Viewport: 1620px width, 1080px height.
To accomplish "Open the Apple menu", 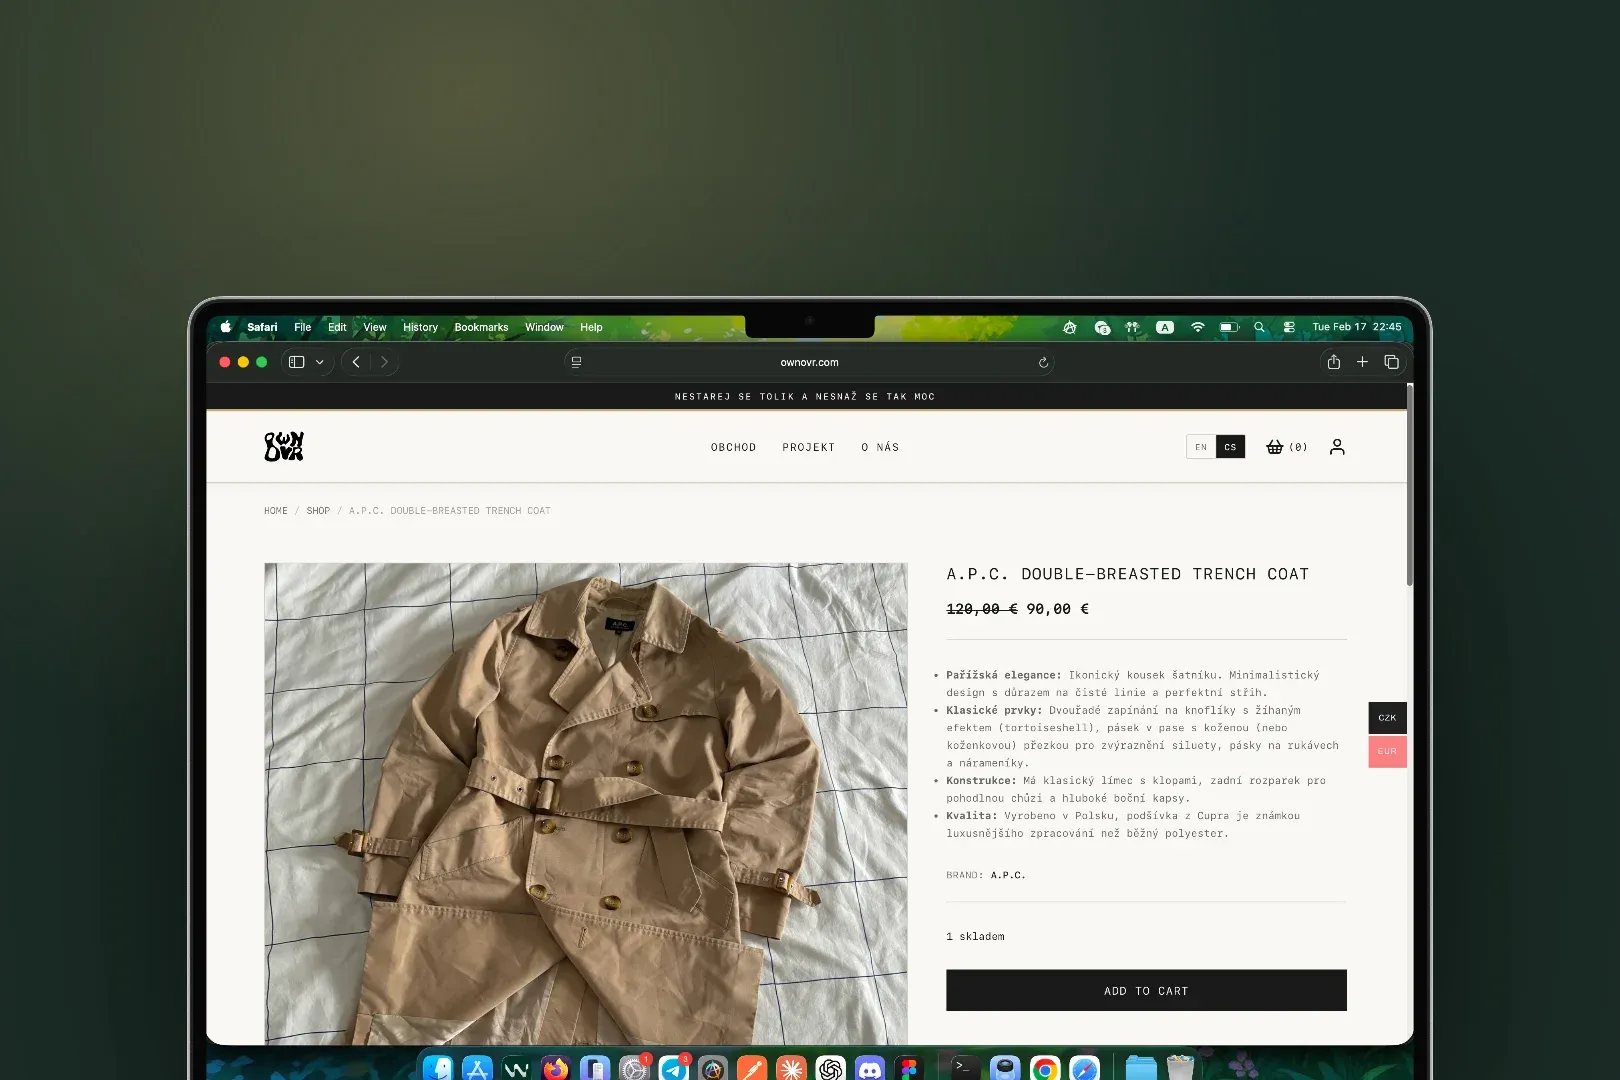I will pos(226,327).
